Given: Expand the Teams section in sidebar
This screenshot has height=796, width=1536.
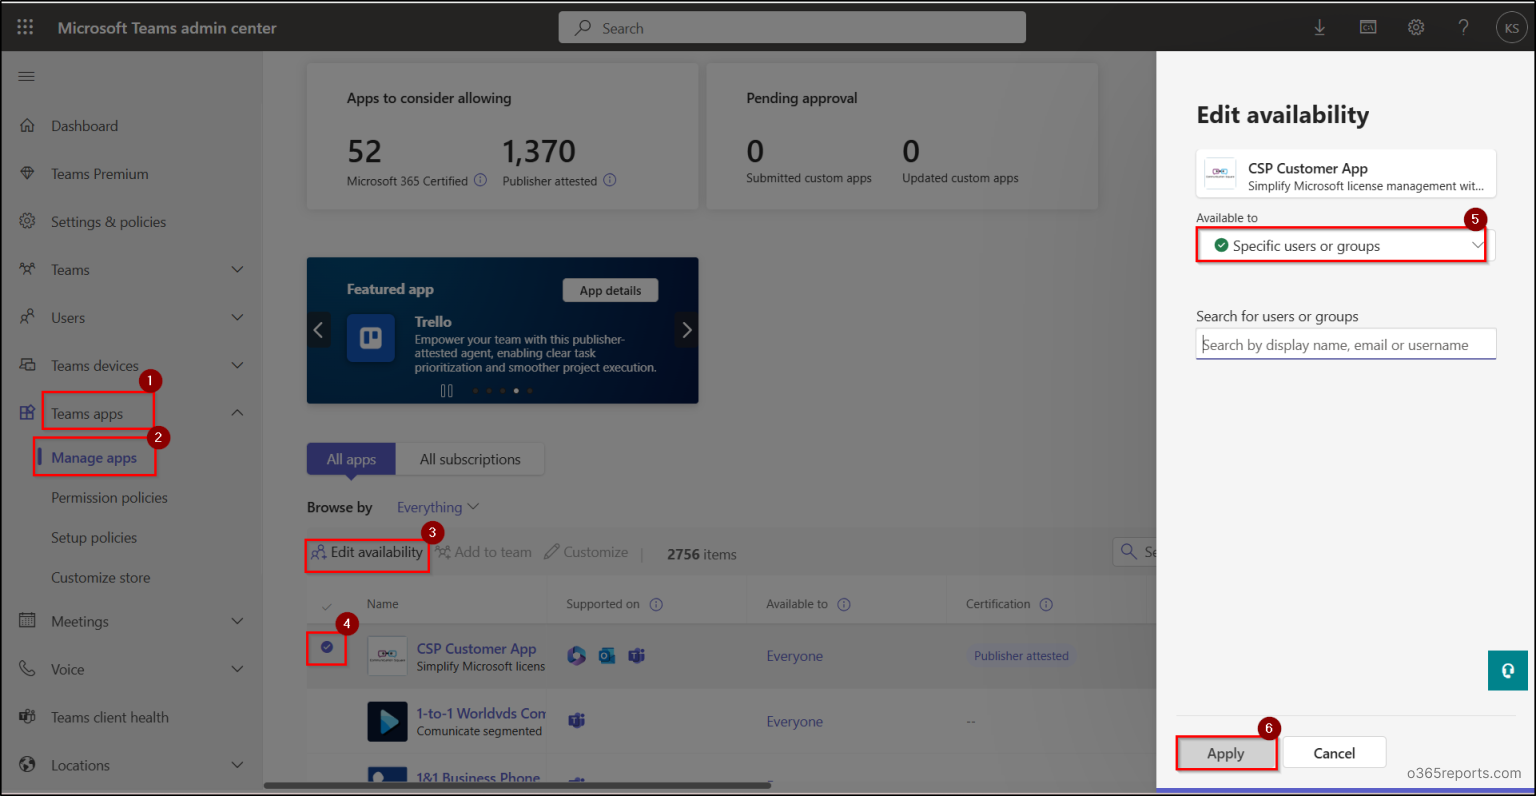Looking at the screenshot, I should pos(237,270).
